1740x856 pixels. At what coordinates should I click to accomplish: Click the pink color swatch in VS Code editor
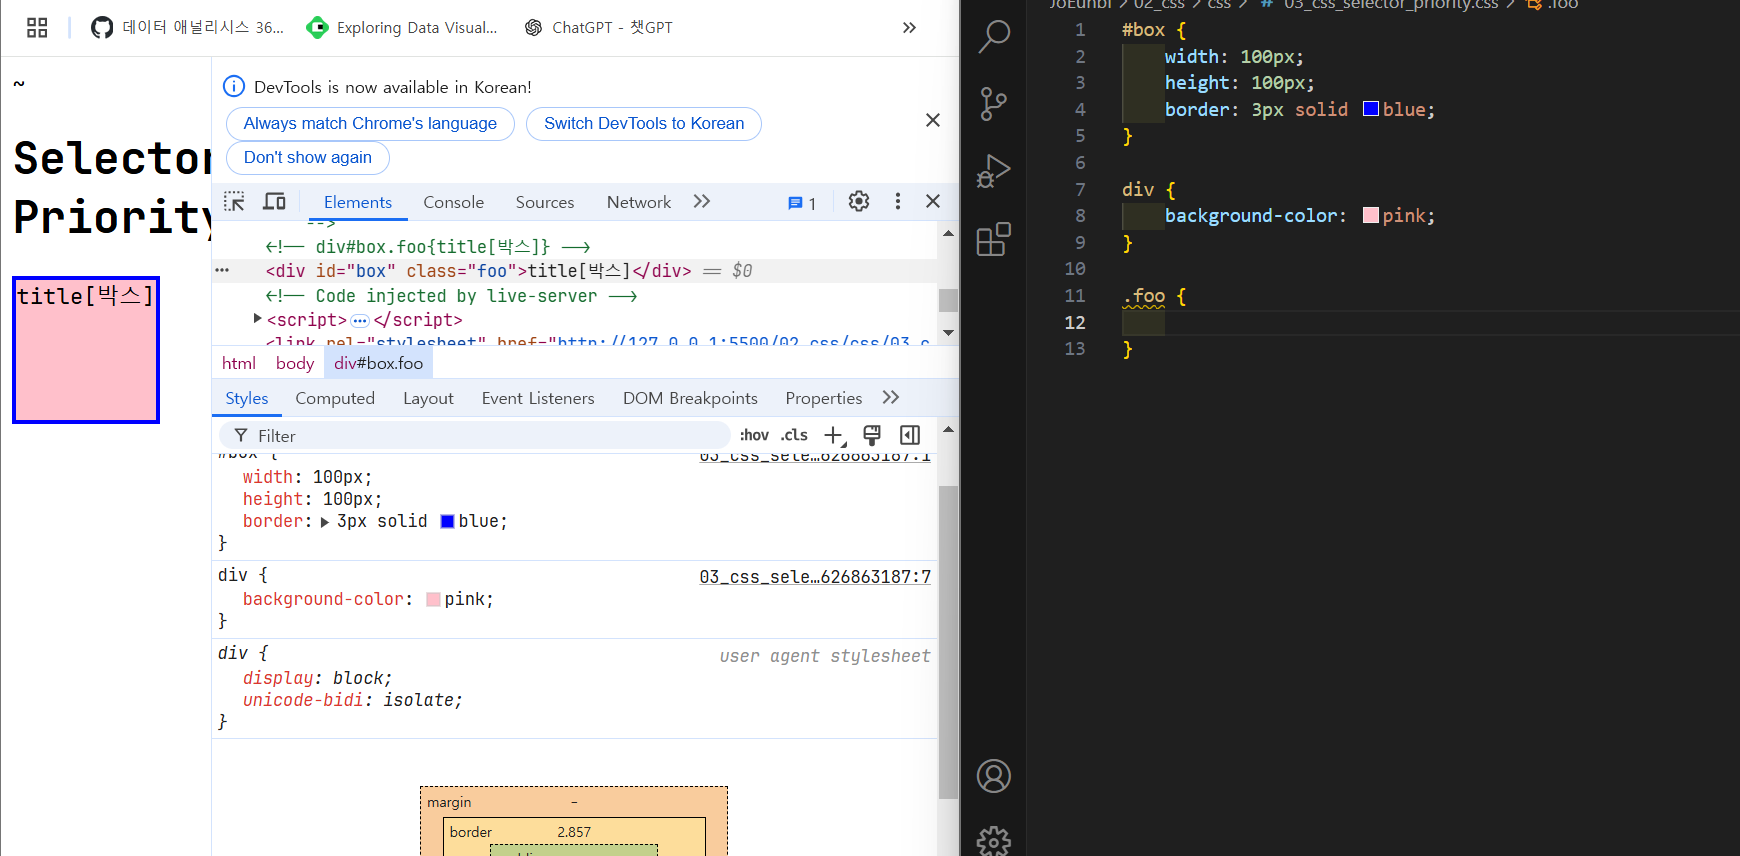[1371, 215]
